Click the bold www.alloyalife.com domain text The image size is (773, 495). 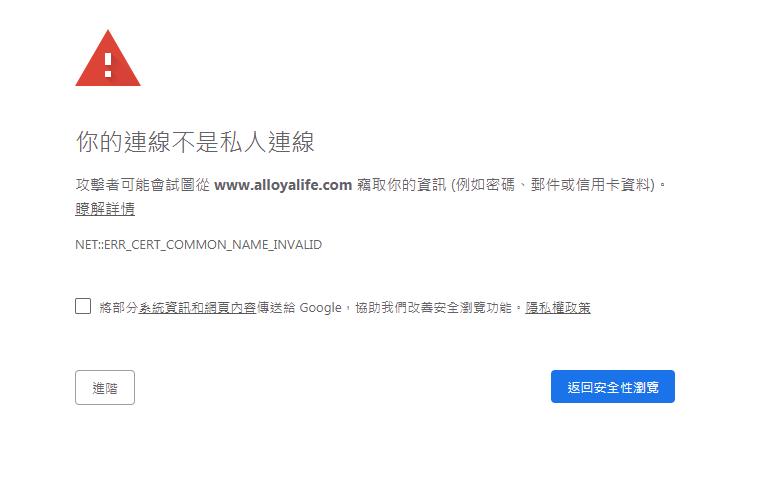283,185
